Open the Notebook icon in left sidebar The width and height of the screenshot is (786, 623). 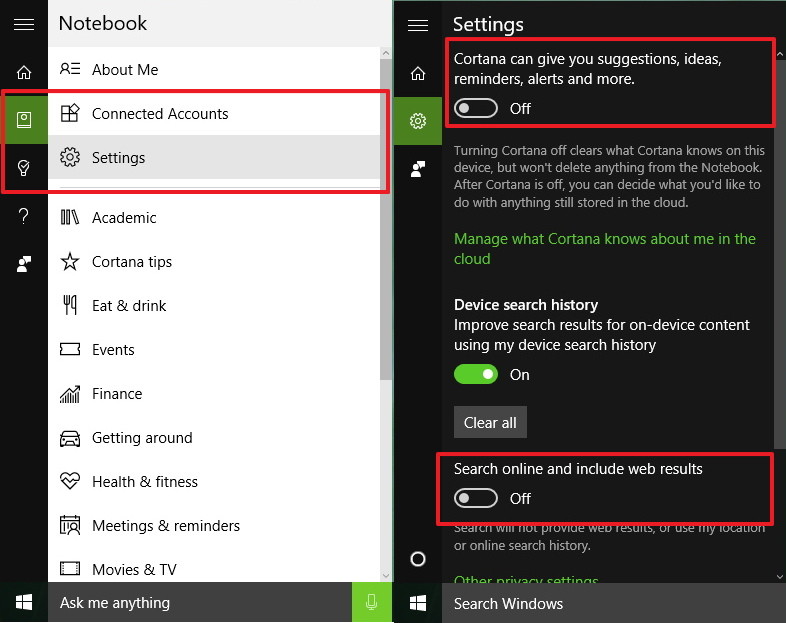pyautogui.click(x=24, y=120)
